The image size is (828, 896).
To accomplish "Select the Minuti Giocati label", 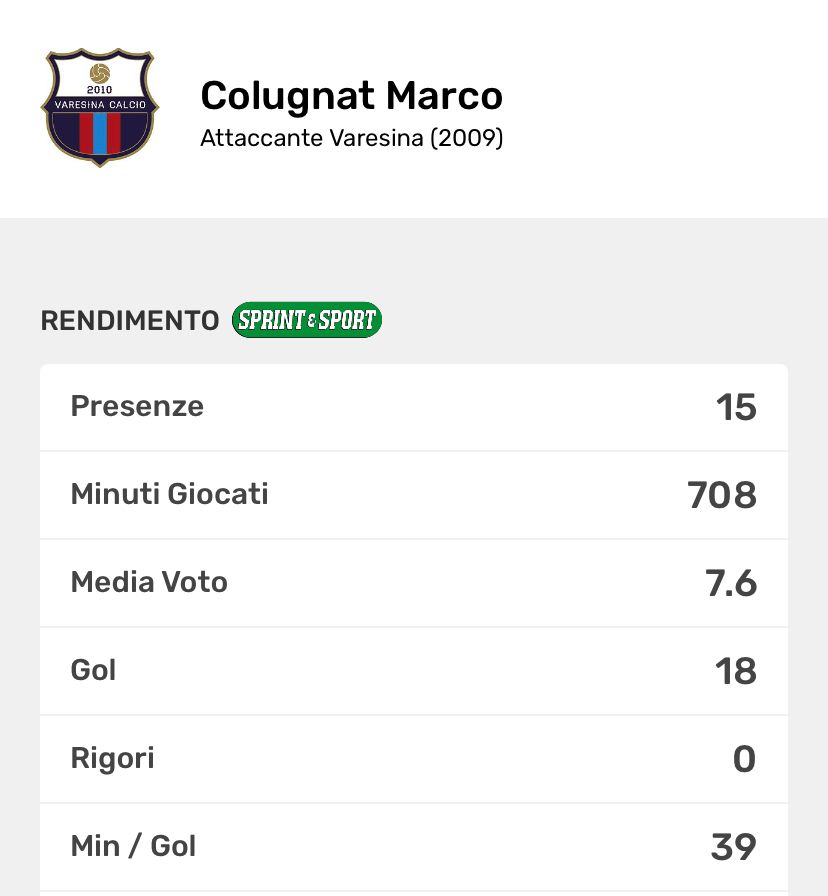I will pos(169,494).
